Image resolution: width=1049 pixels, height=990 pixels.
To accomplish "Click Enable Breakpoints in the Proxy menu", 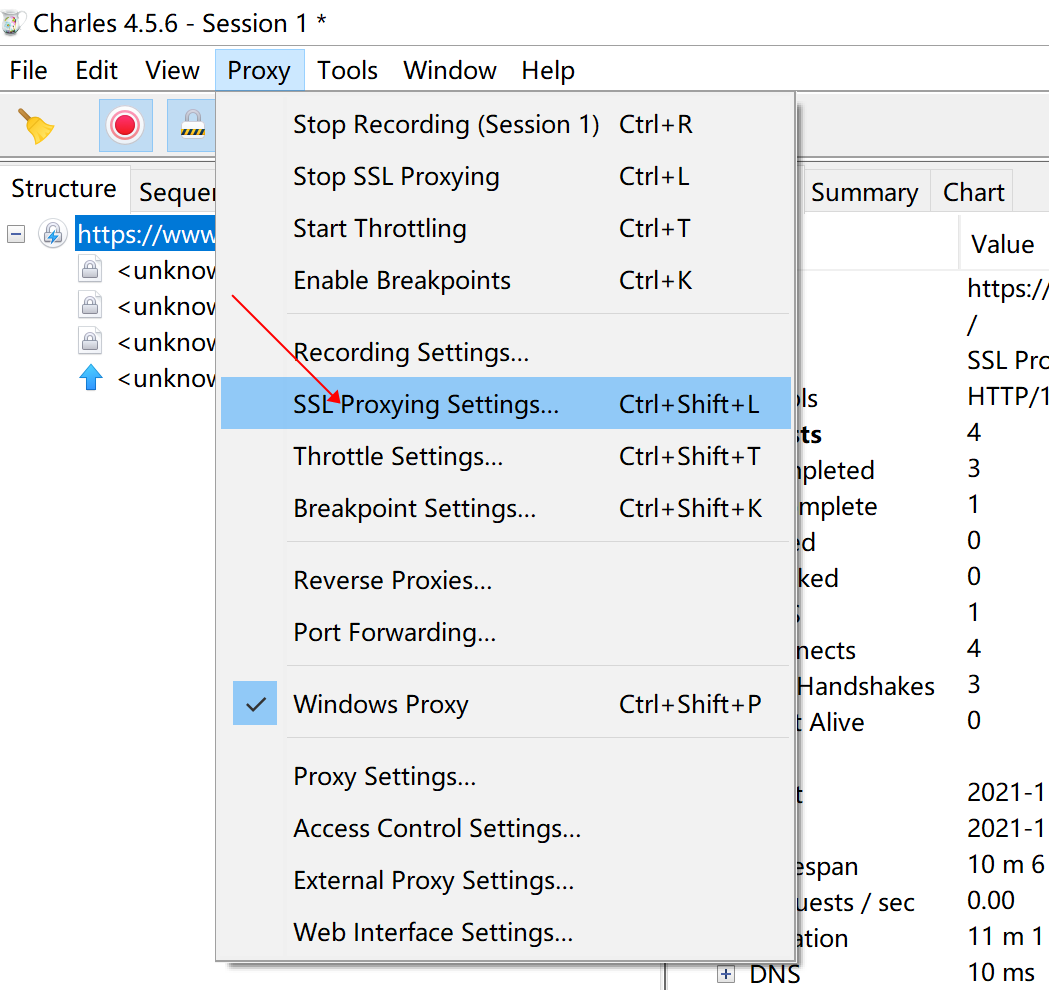I will click(401, 280).
